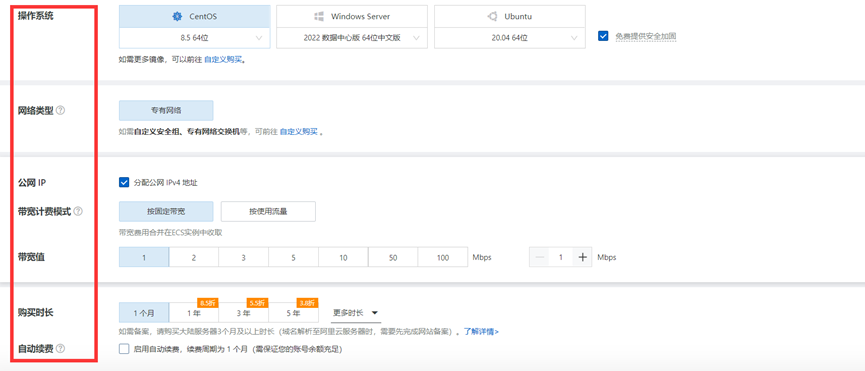Increase bandwidth with the plus button
This screenshot has height=371, width=865.
click(x=582, y=257)
